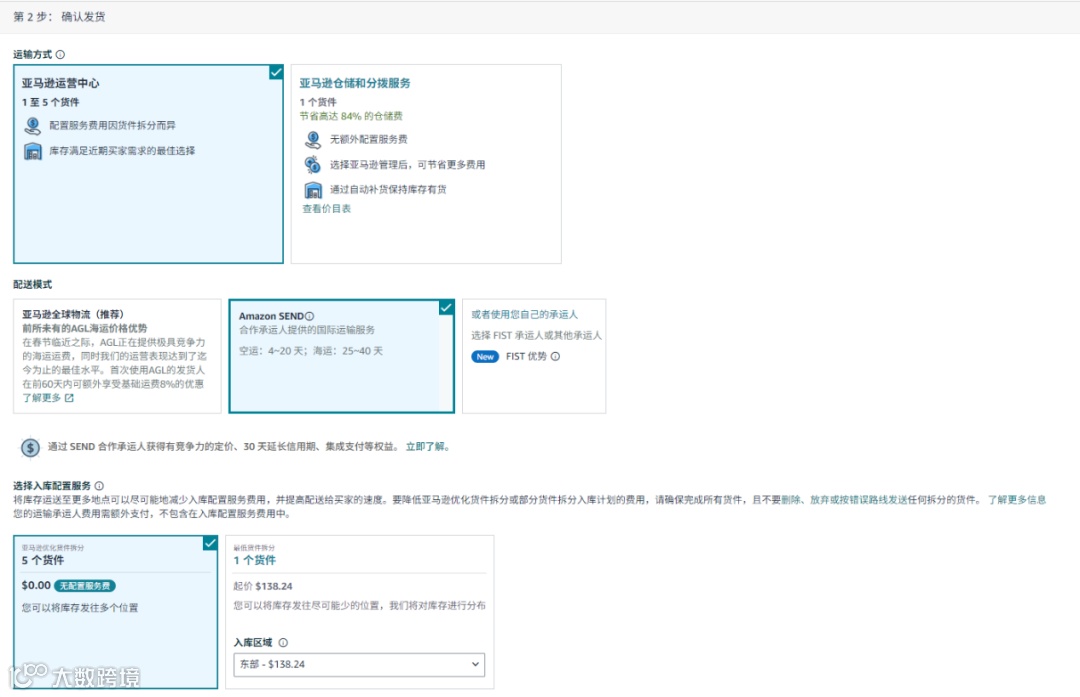Click checkmark on 亚马逊运营中心 card
Screen dimensions: 1080x697
(276, 72)
